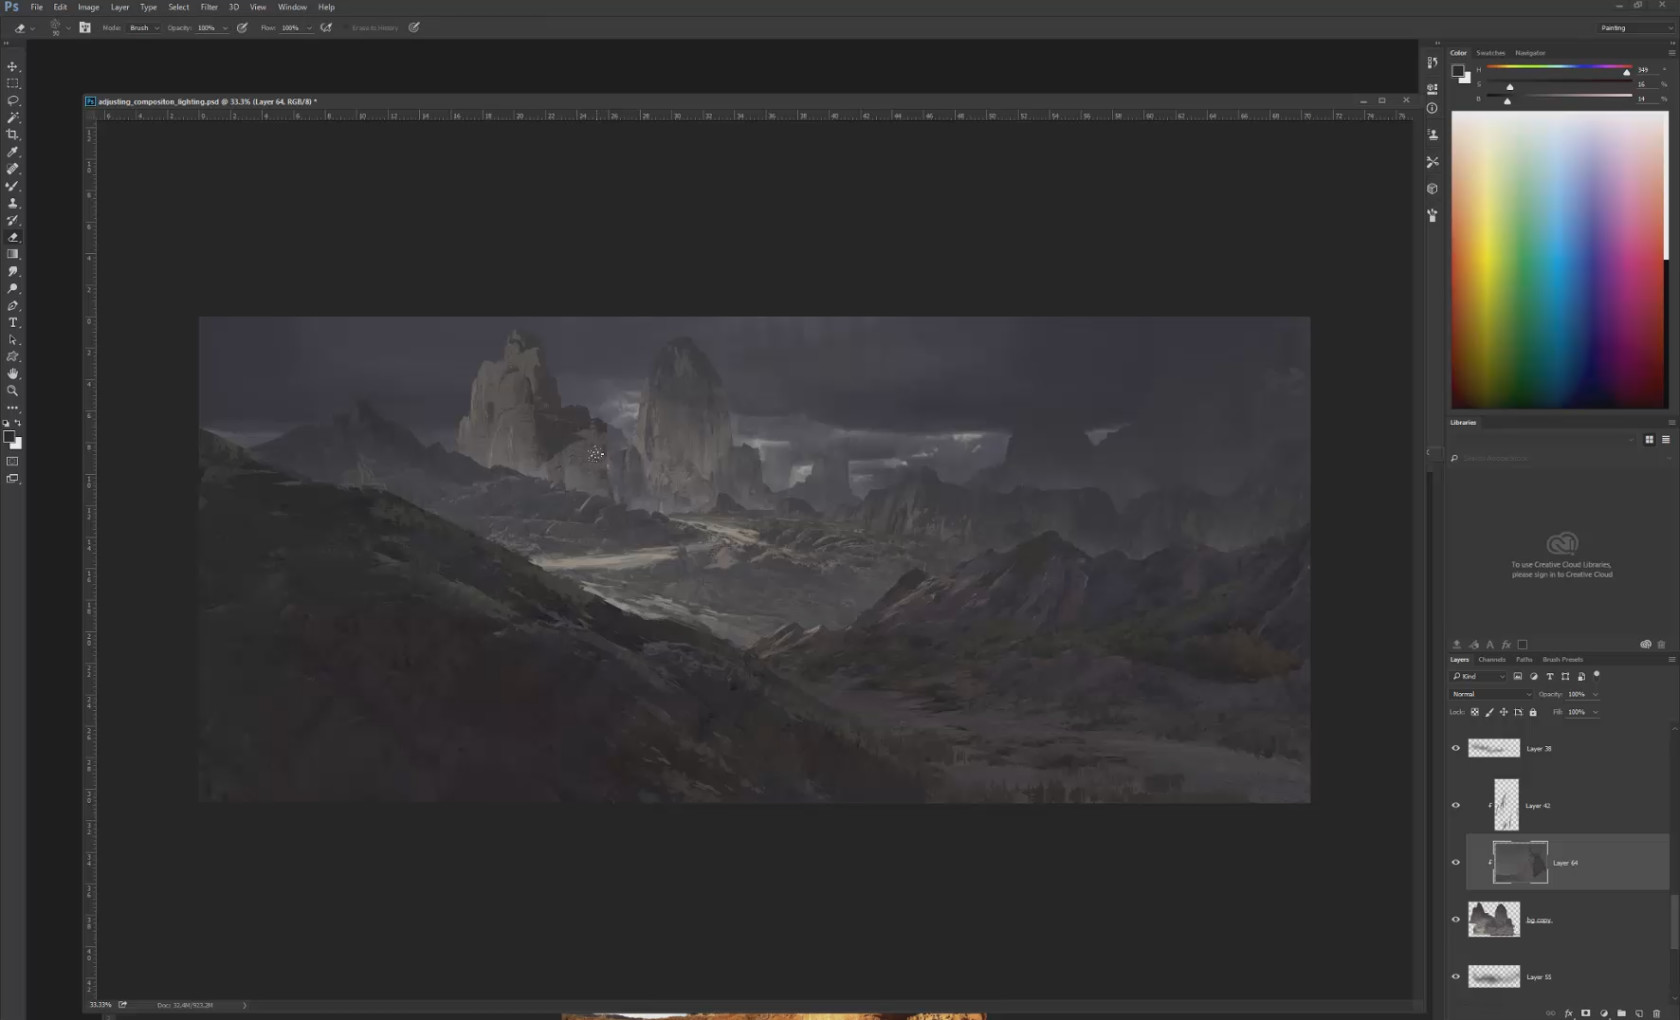Open the eraser Mode dropdown
Image resolution: width=1680 pixels, height=1020 pixels.
pyautogui.click(x=144, y=28)
